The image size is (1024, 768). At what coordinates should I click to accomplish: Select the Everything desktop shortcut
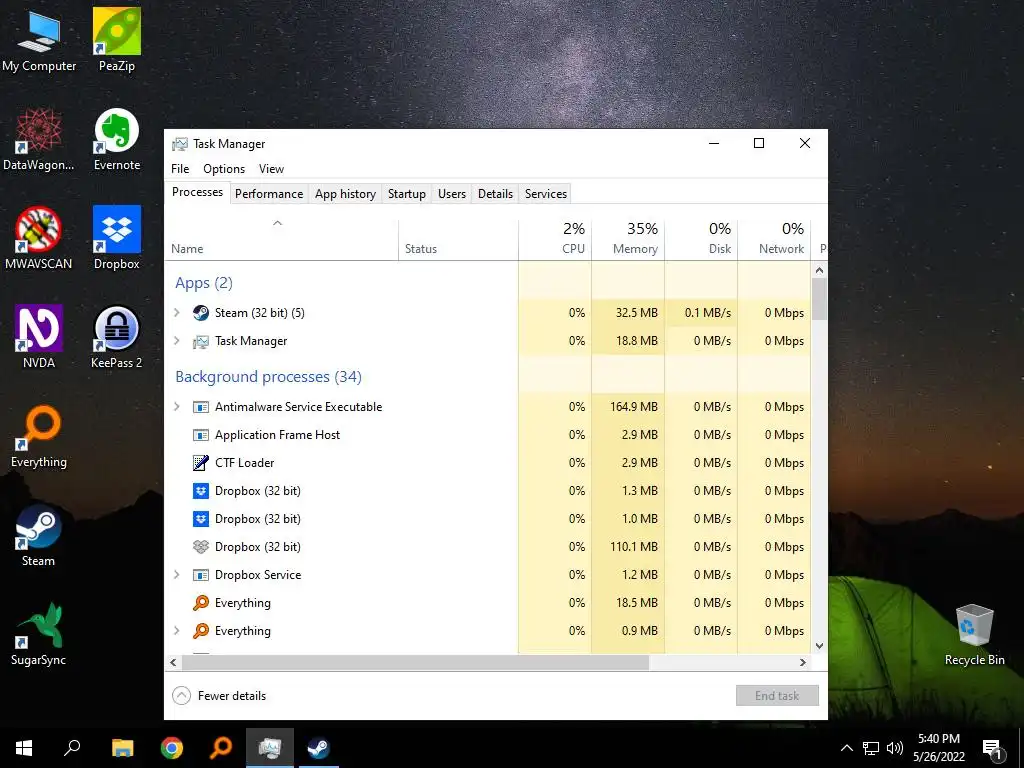click(x=39, y=436)
